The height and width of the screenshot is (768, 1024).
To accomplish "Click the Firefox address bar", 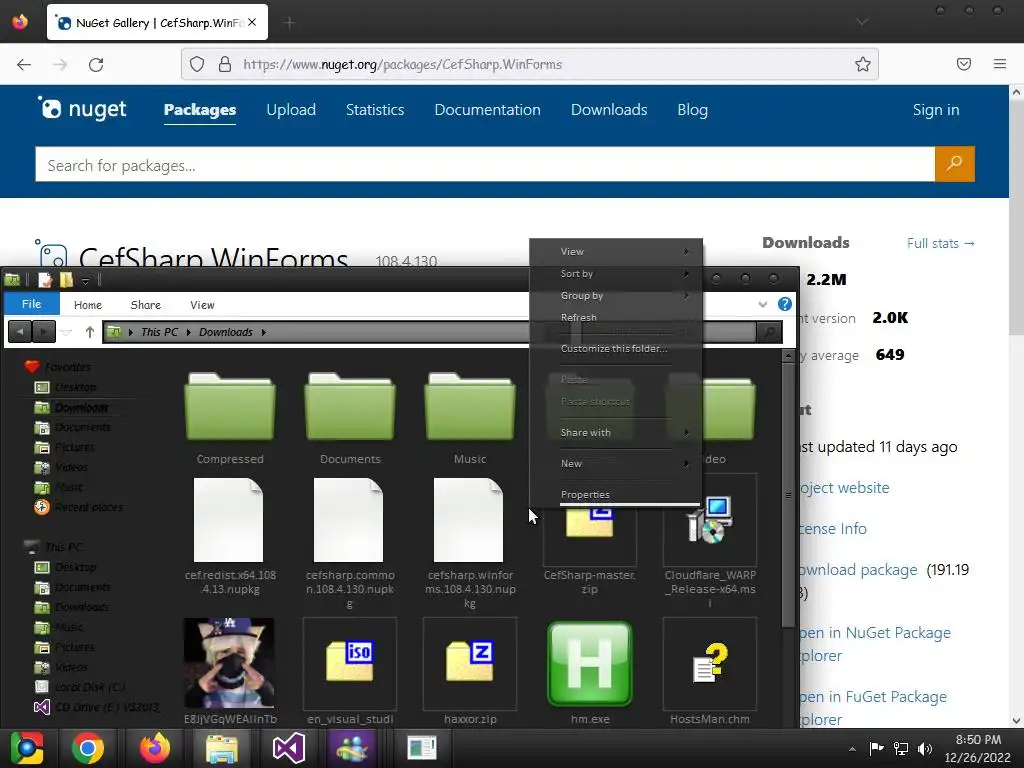I will coord(529,64).
